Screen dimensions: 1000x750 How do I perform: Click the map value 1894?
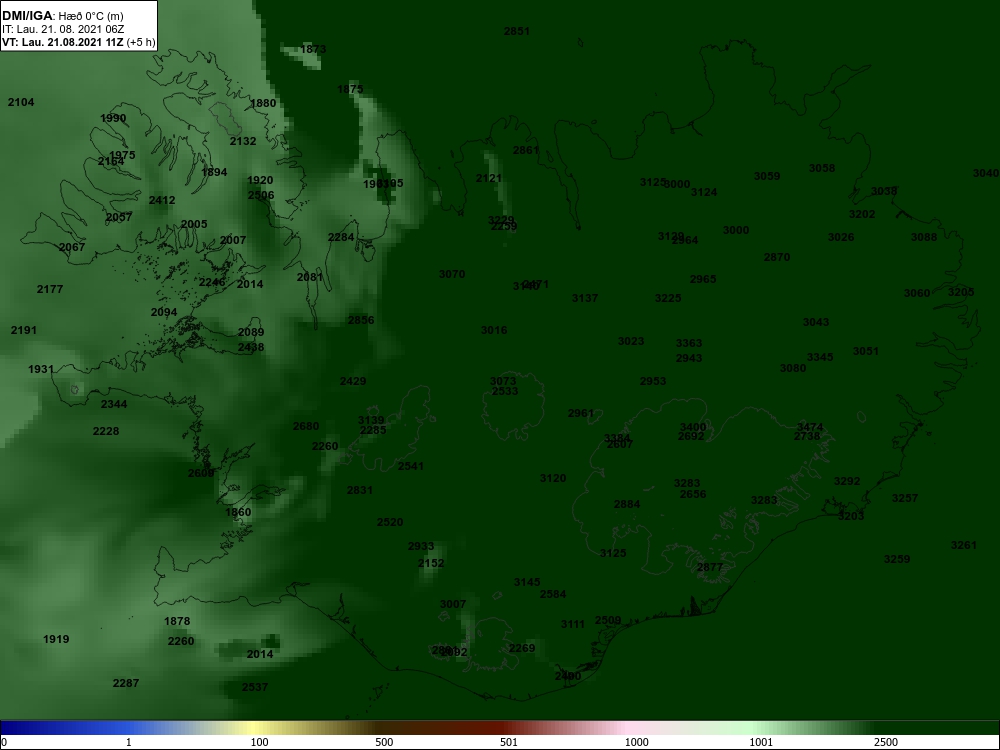[x=214, y=172]
